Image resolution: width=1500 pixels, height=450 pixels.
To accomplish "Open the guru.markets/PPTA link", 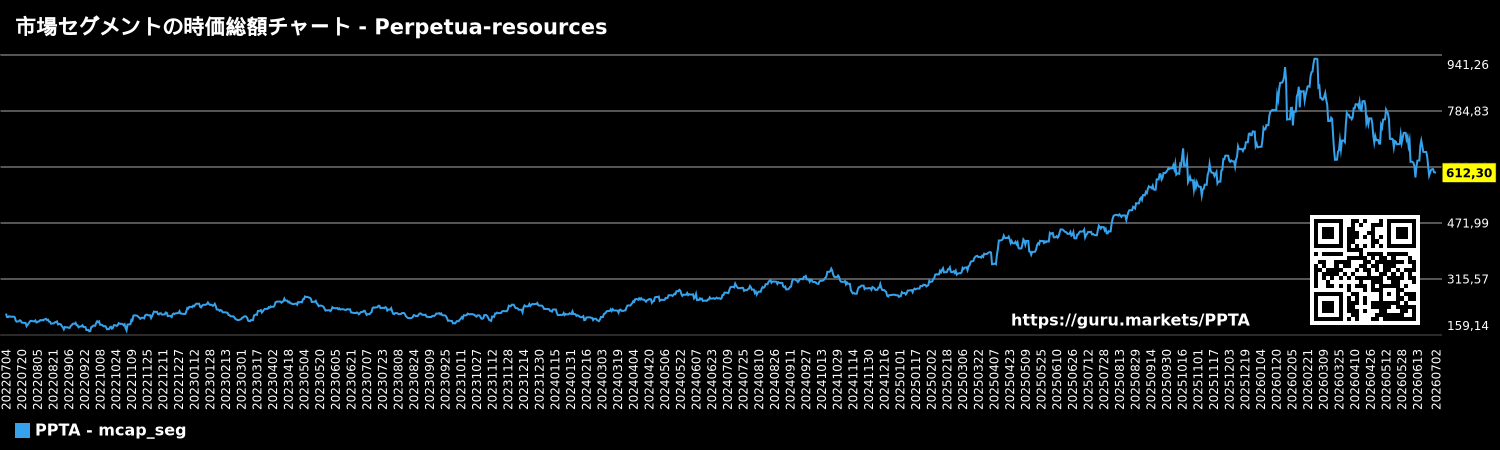I will coord(1130,320).
